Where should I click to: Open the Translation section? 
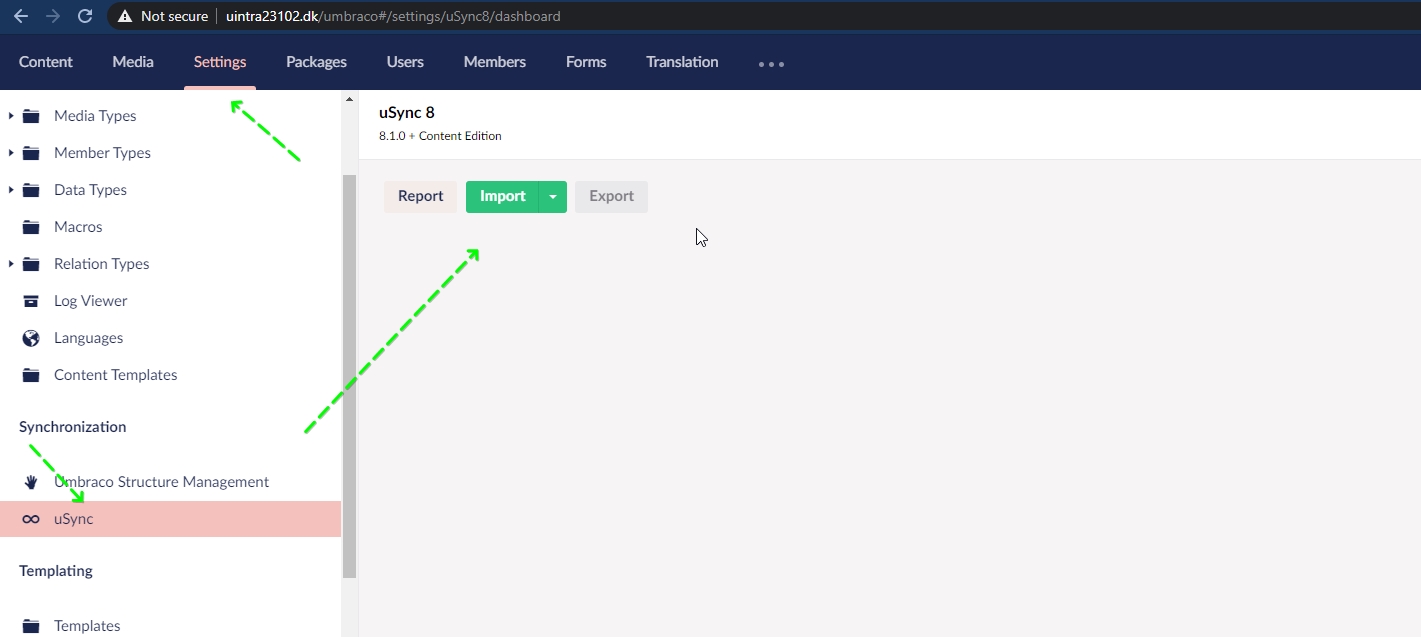pyautogui.click(x=682, y=62)
